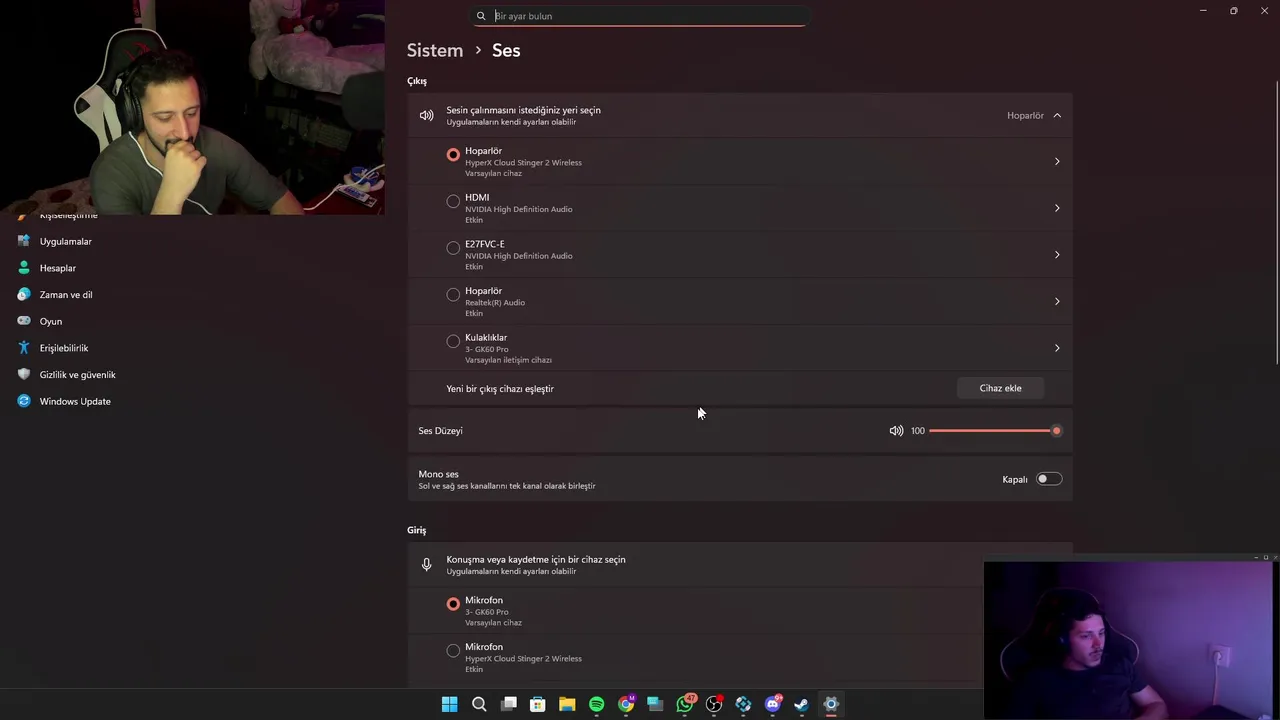The width and height of the screenshot is (1280, 720).
Task: Select E27FVC-E output device
Action: coord(453,248)
